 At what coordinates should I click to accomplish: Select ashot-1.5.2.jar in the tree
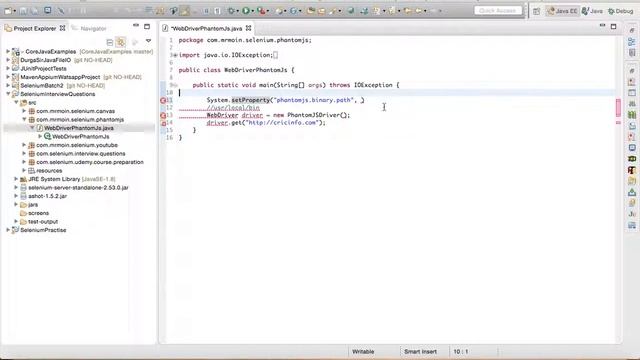click(47, 196)
